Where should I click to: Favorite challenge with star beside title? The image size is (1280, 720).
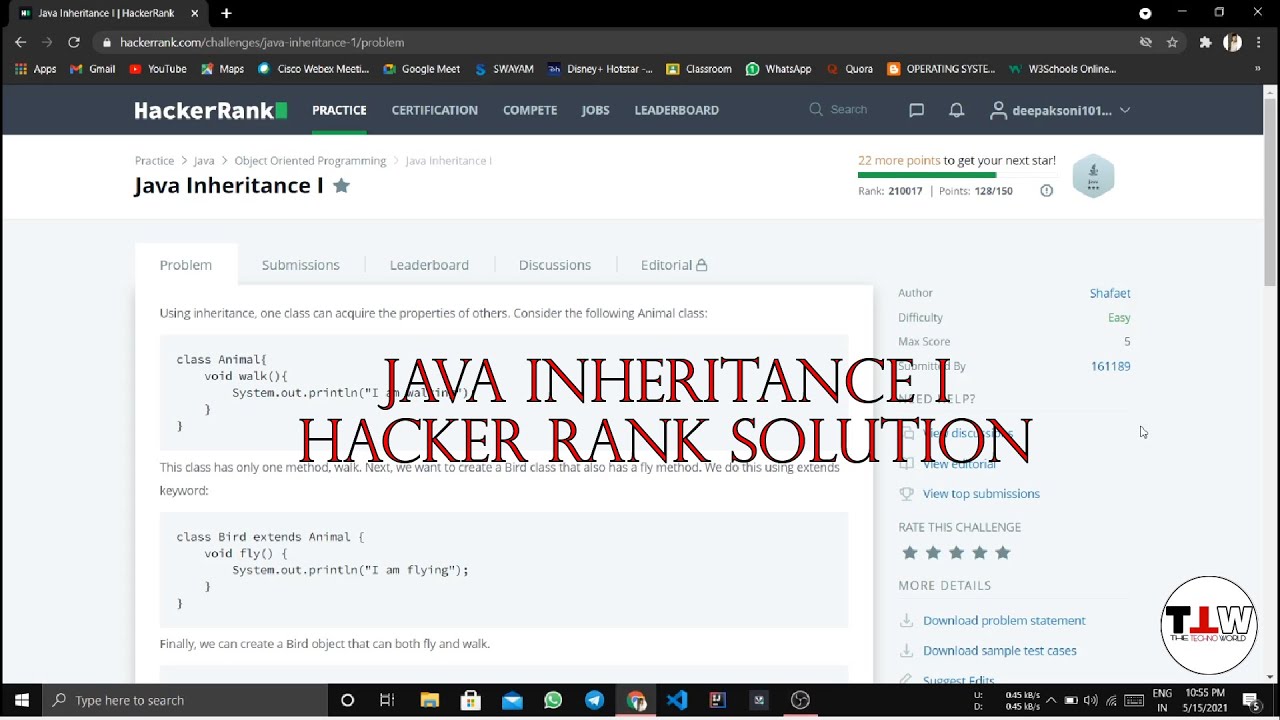pos(341,185)
